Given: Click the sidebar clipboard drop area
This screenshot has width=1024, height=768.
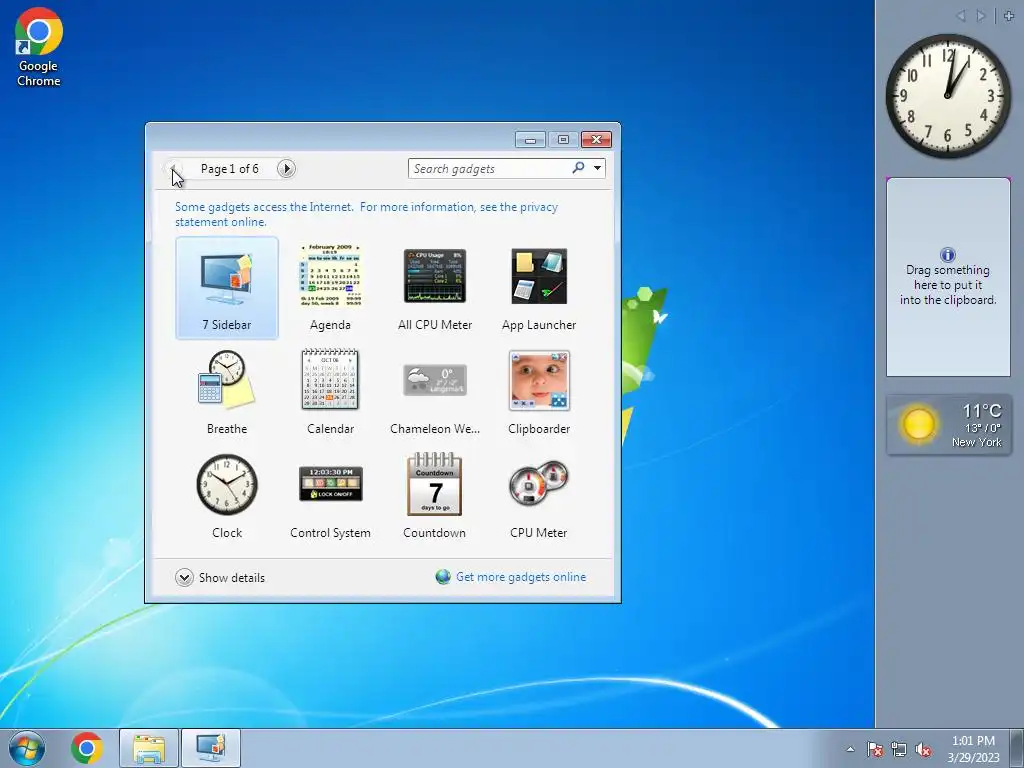Looking at the screenshot, I should point(948,277).
